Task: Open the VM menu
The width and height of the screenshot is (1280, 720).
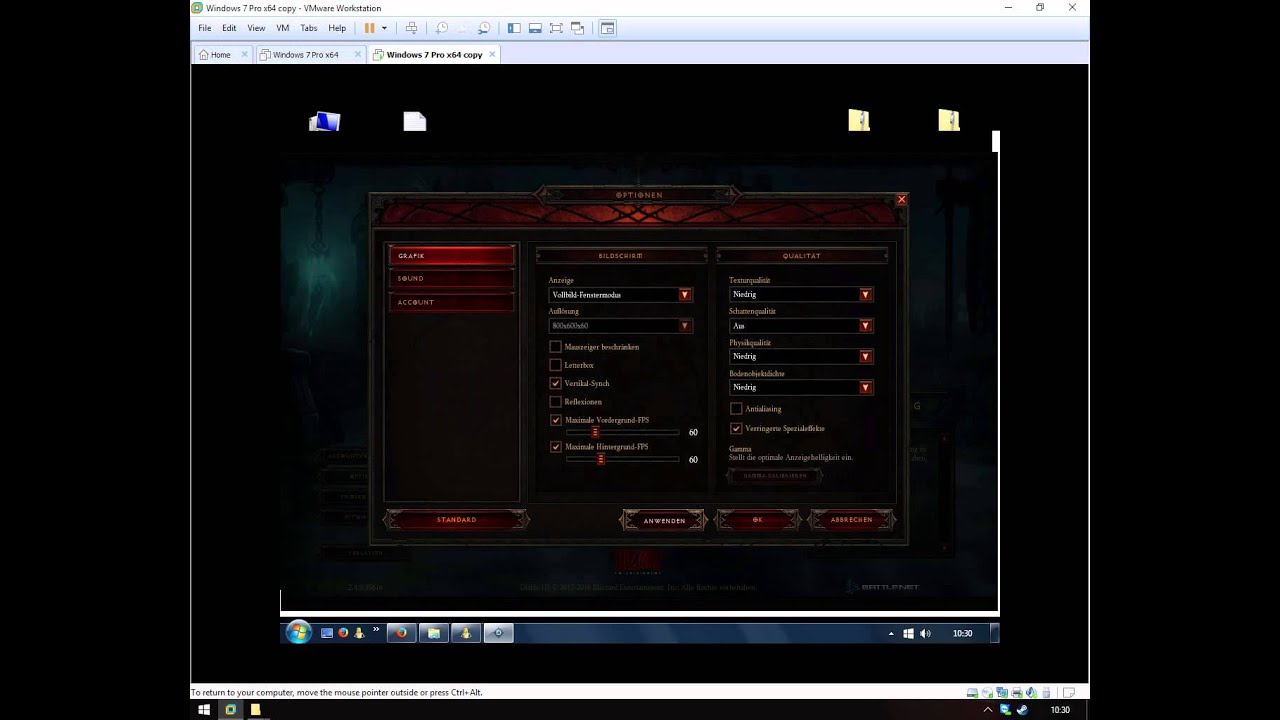Action: [x=283, y=28]
